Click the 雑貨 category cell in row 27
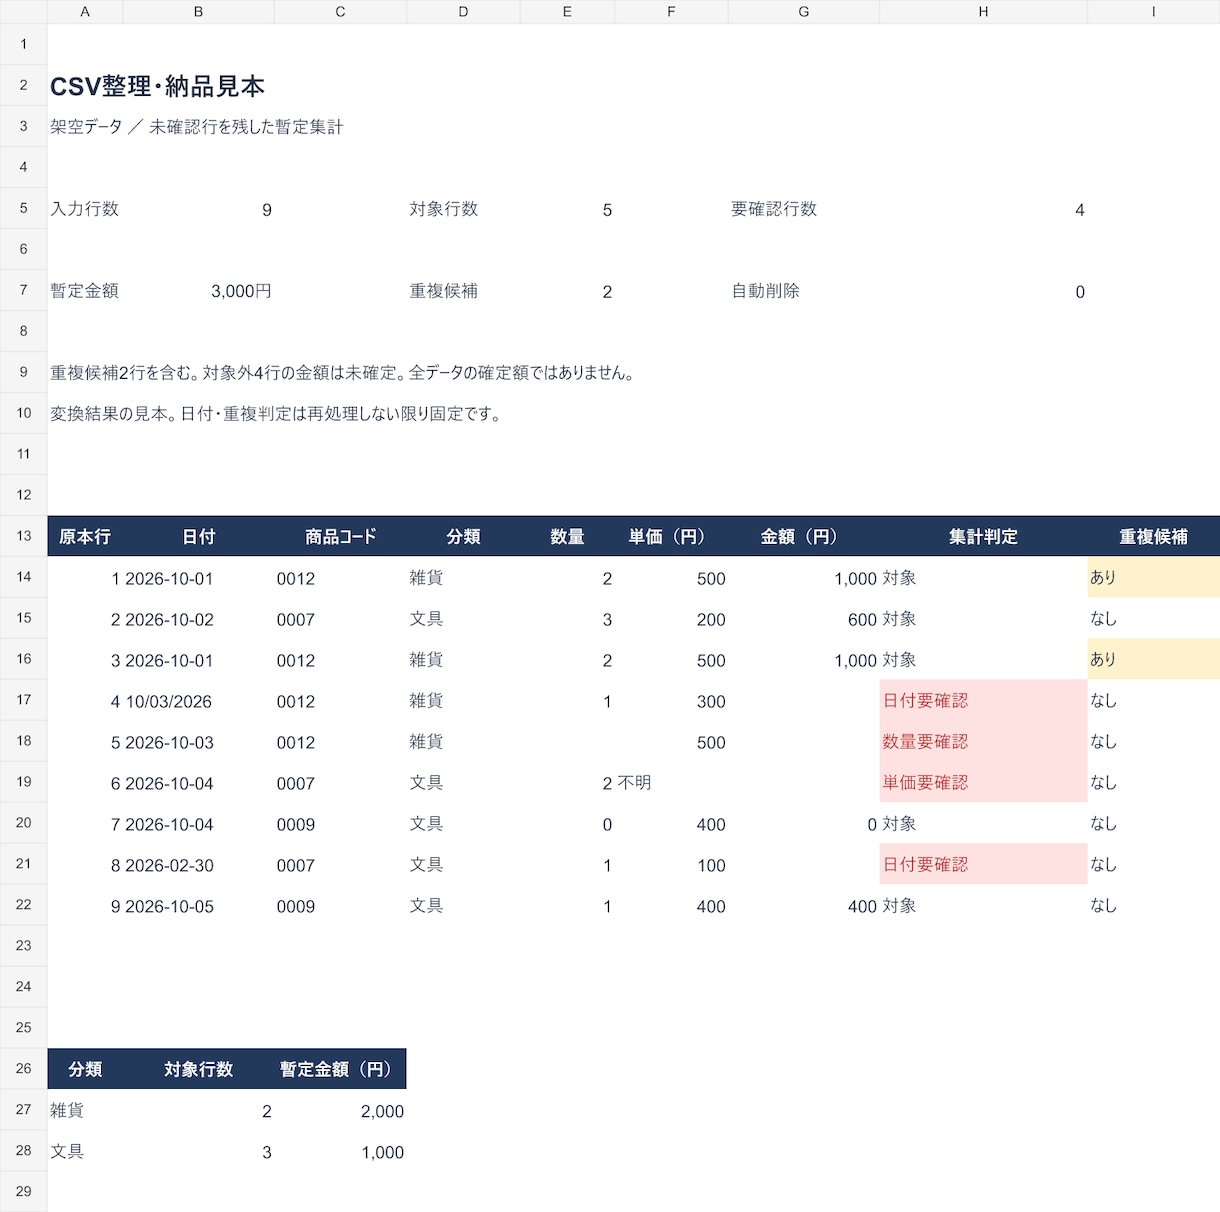 pos(85,1110)
